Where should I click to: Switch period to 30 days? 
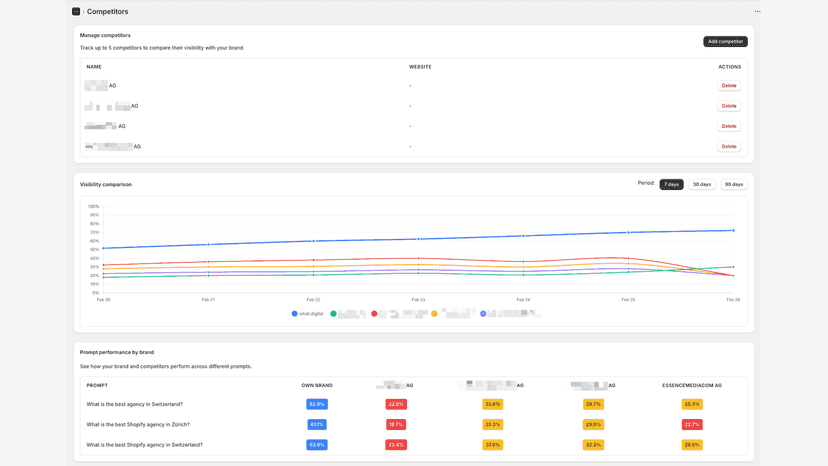[702, 184]
